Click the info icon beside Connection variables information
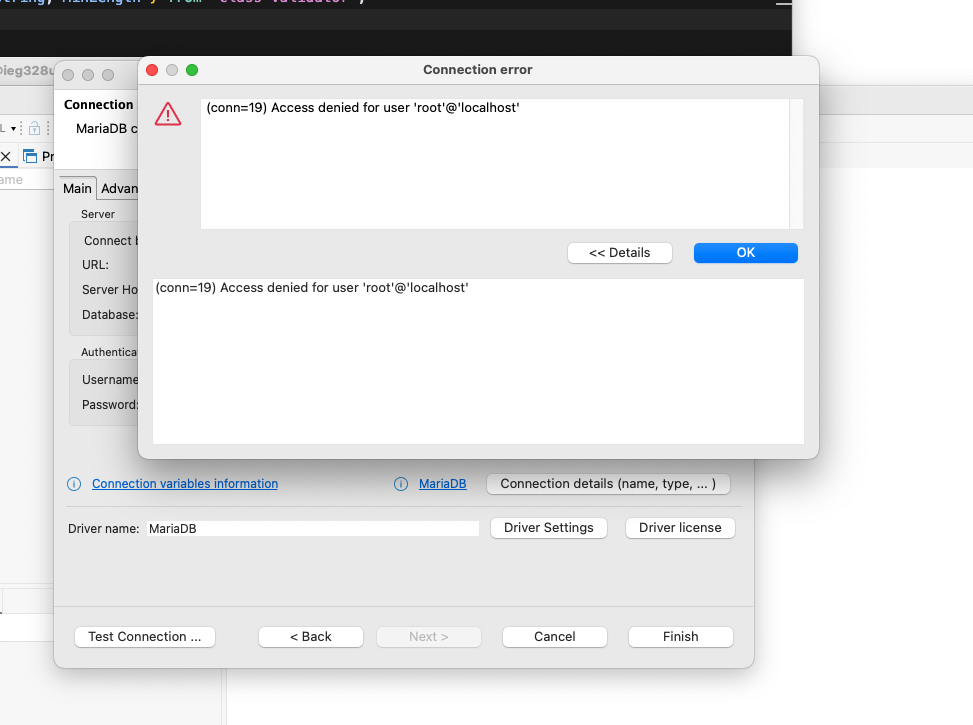This screenshot has height=725, width=973. pos(74,484)
